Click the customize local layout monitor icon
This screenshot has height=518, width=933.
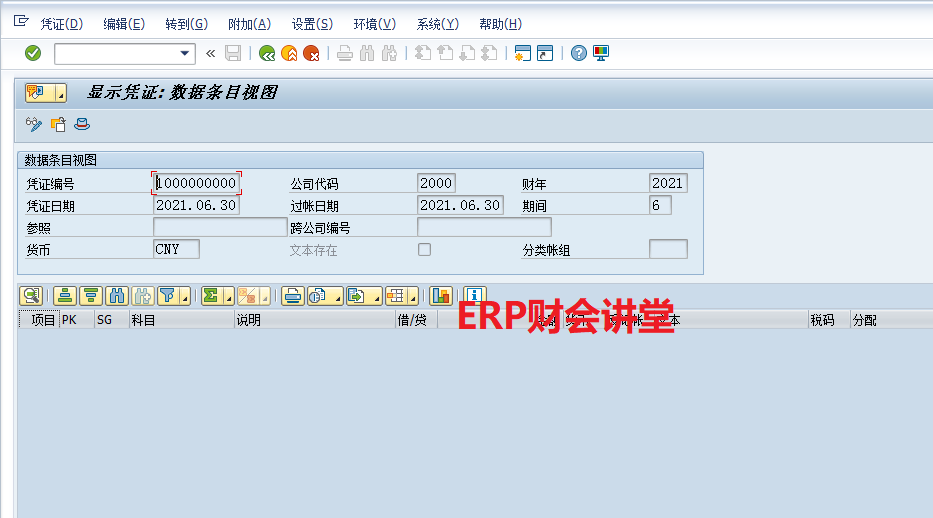click(601, 53)
